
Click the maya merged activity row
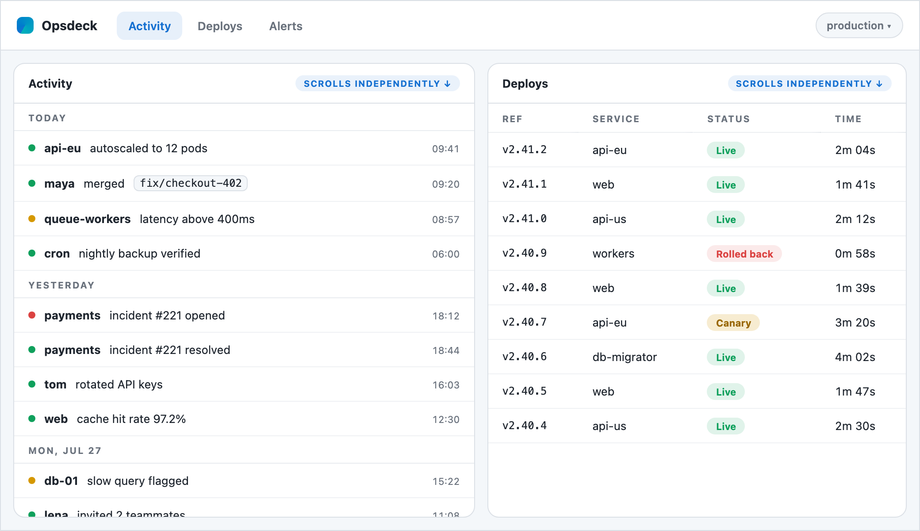point(244,184)
